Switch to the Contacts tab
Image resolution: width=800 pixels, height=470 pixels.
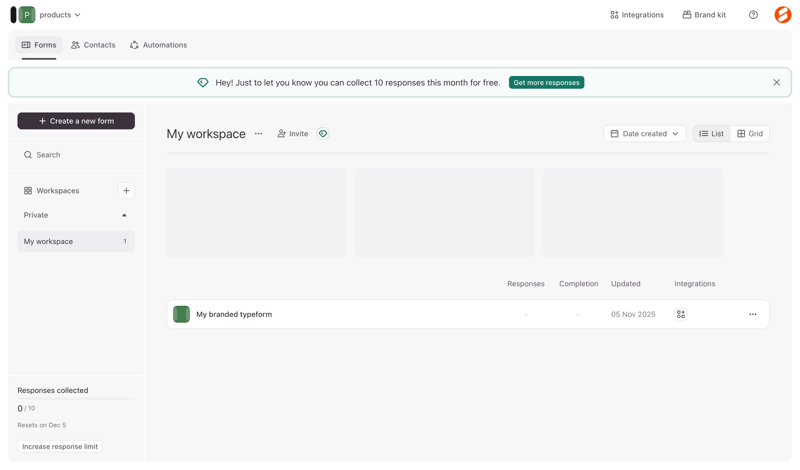tap(93, 45)
